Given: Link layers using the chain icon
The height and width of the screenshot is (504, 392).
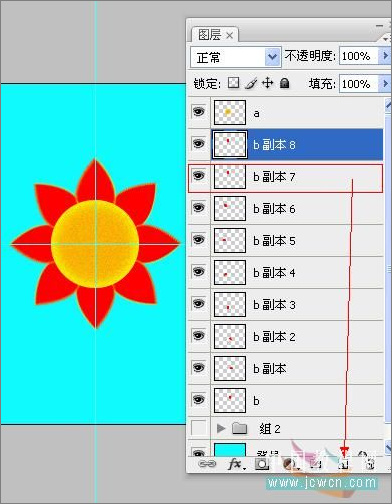Looking at the screenshot, I should [x=207, y=464].
